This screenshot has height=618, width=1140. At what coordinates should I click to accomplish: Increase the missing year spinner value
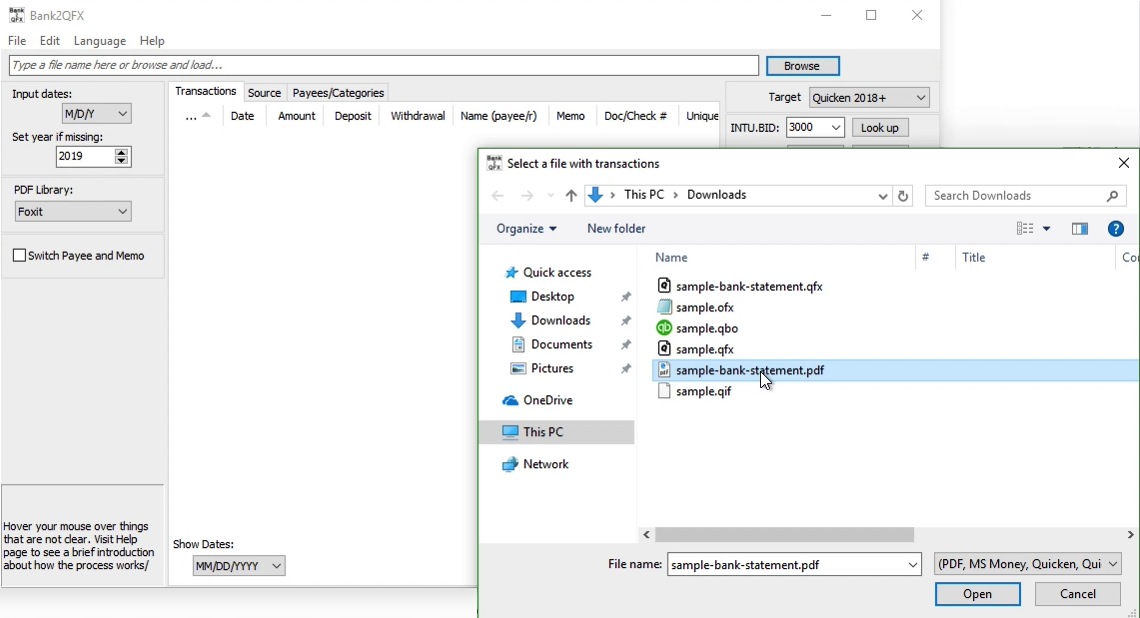(121, 152)
